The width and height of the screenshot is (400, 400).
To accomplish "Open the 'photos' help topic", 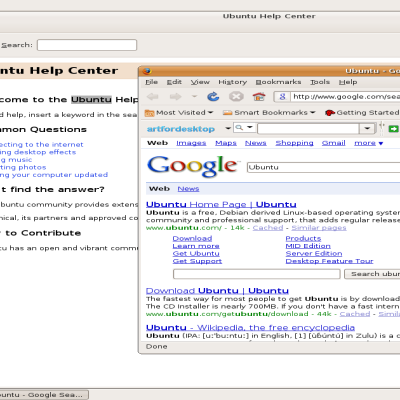I will pos(23,167).
